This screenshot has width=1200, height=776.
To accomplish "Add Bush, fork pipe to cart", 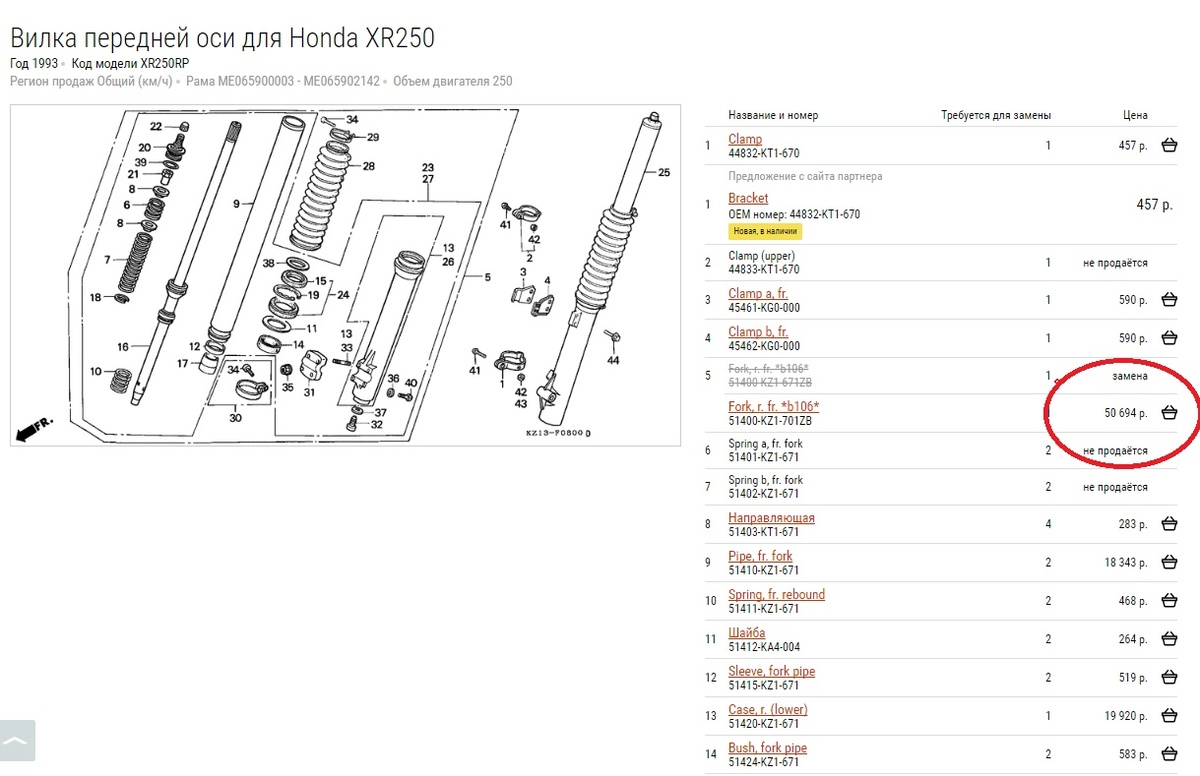I will (x=1169, y=755).
